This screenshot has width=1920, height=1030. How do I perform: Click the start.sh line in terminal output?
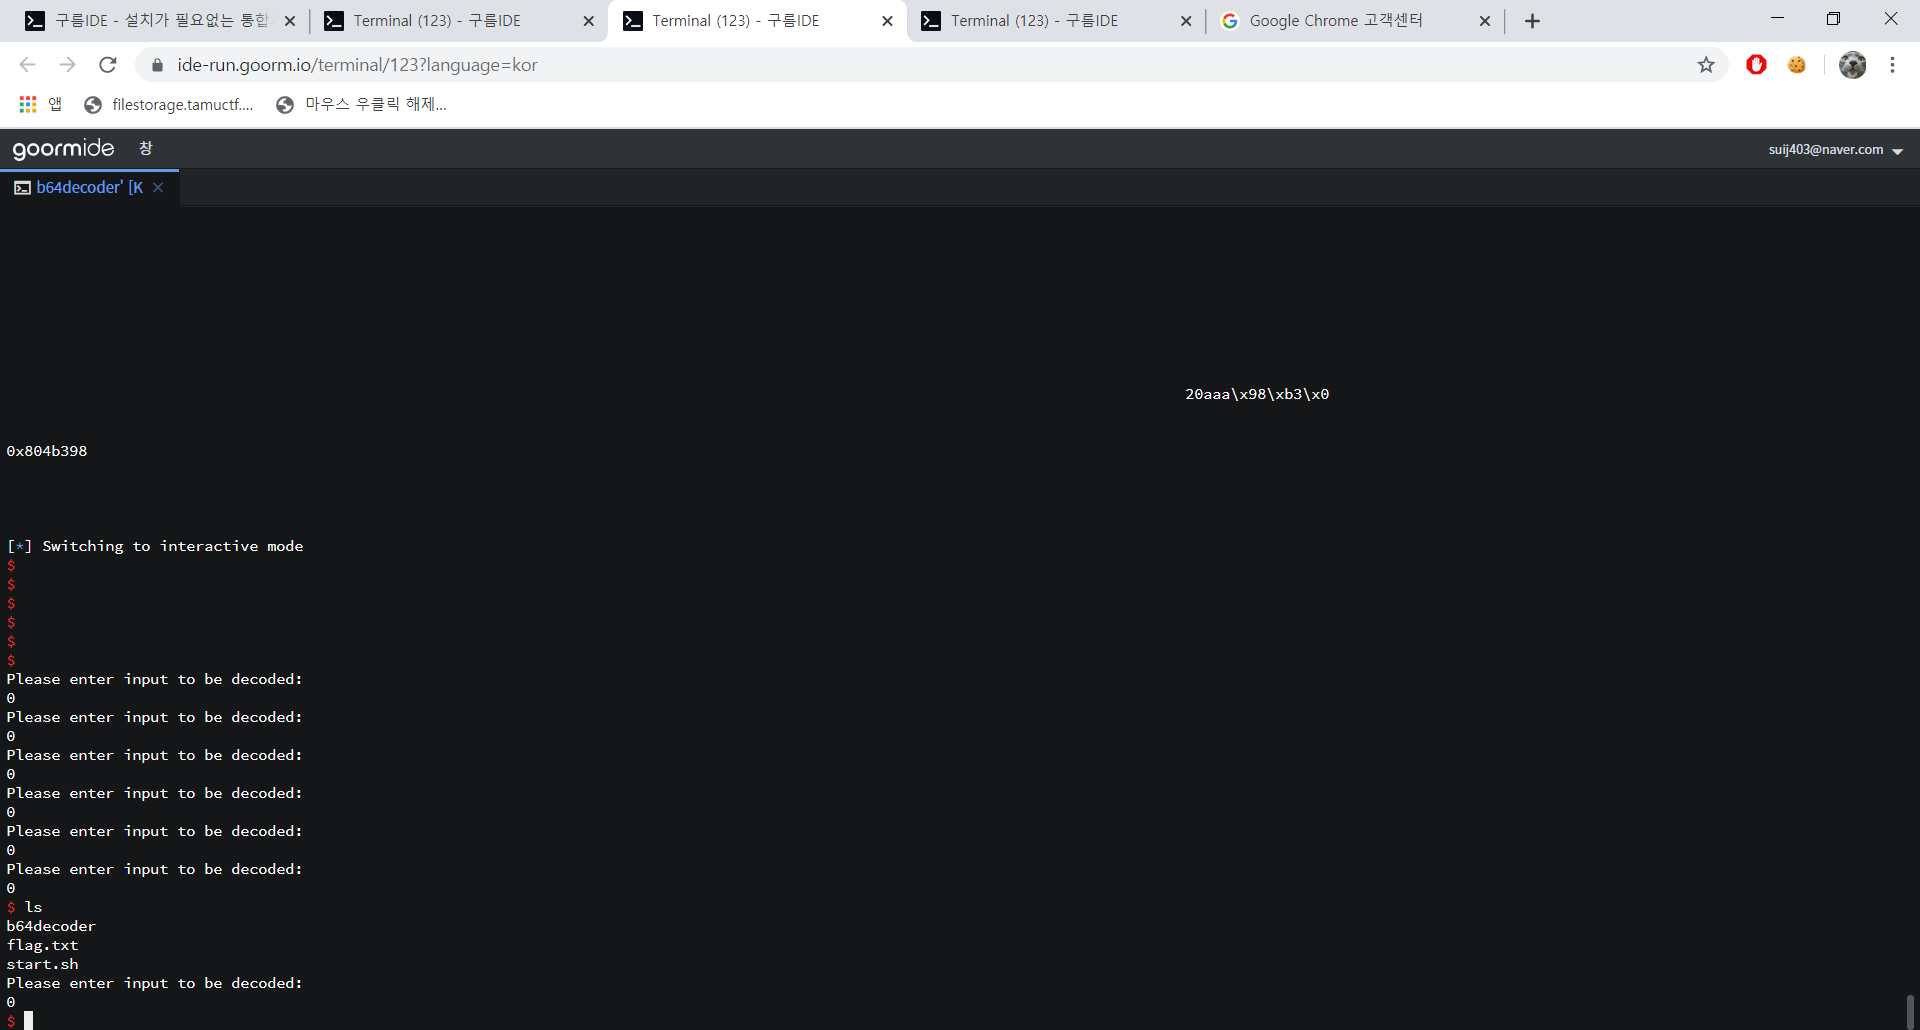tap(42, 964)
